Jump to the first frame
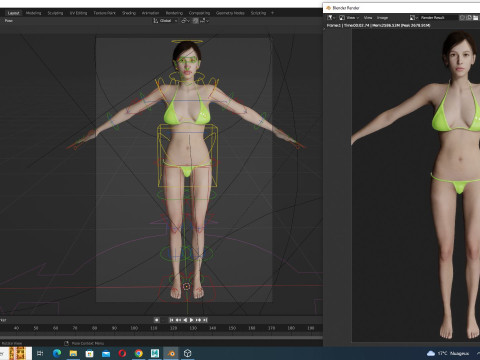The image size is (480, 360). [x=171, y=320]
